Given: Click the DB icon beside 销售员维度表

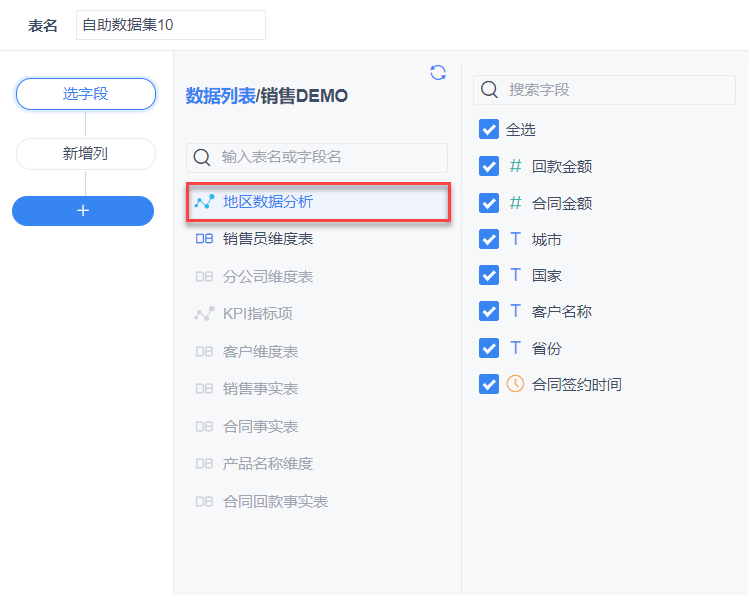Looking at the screenshot, I should click(204, 239).
